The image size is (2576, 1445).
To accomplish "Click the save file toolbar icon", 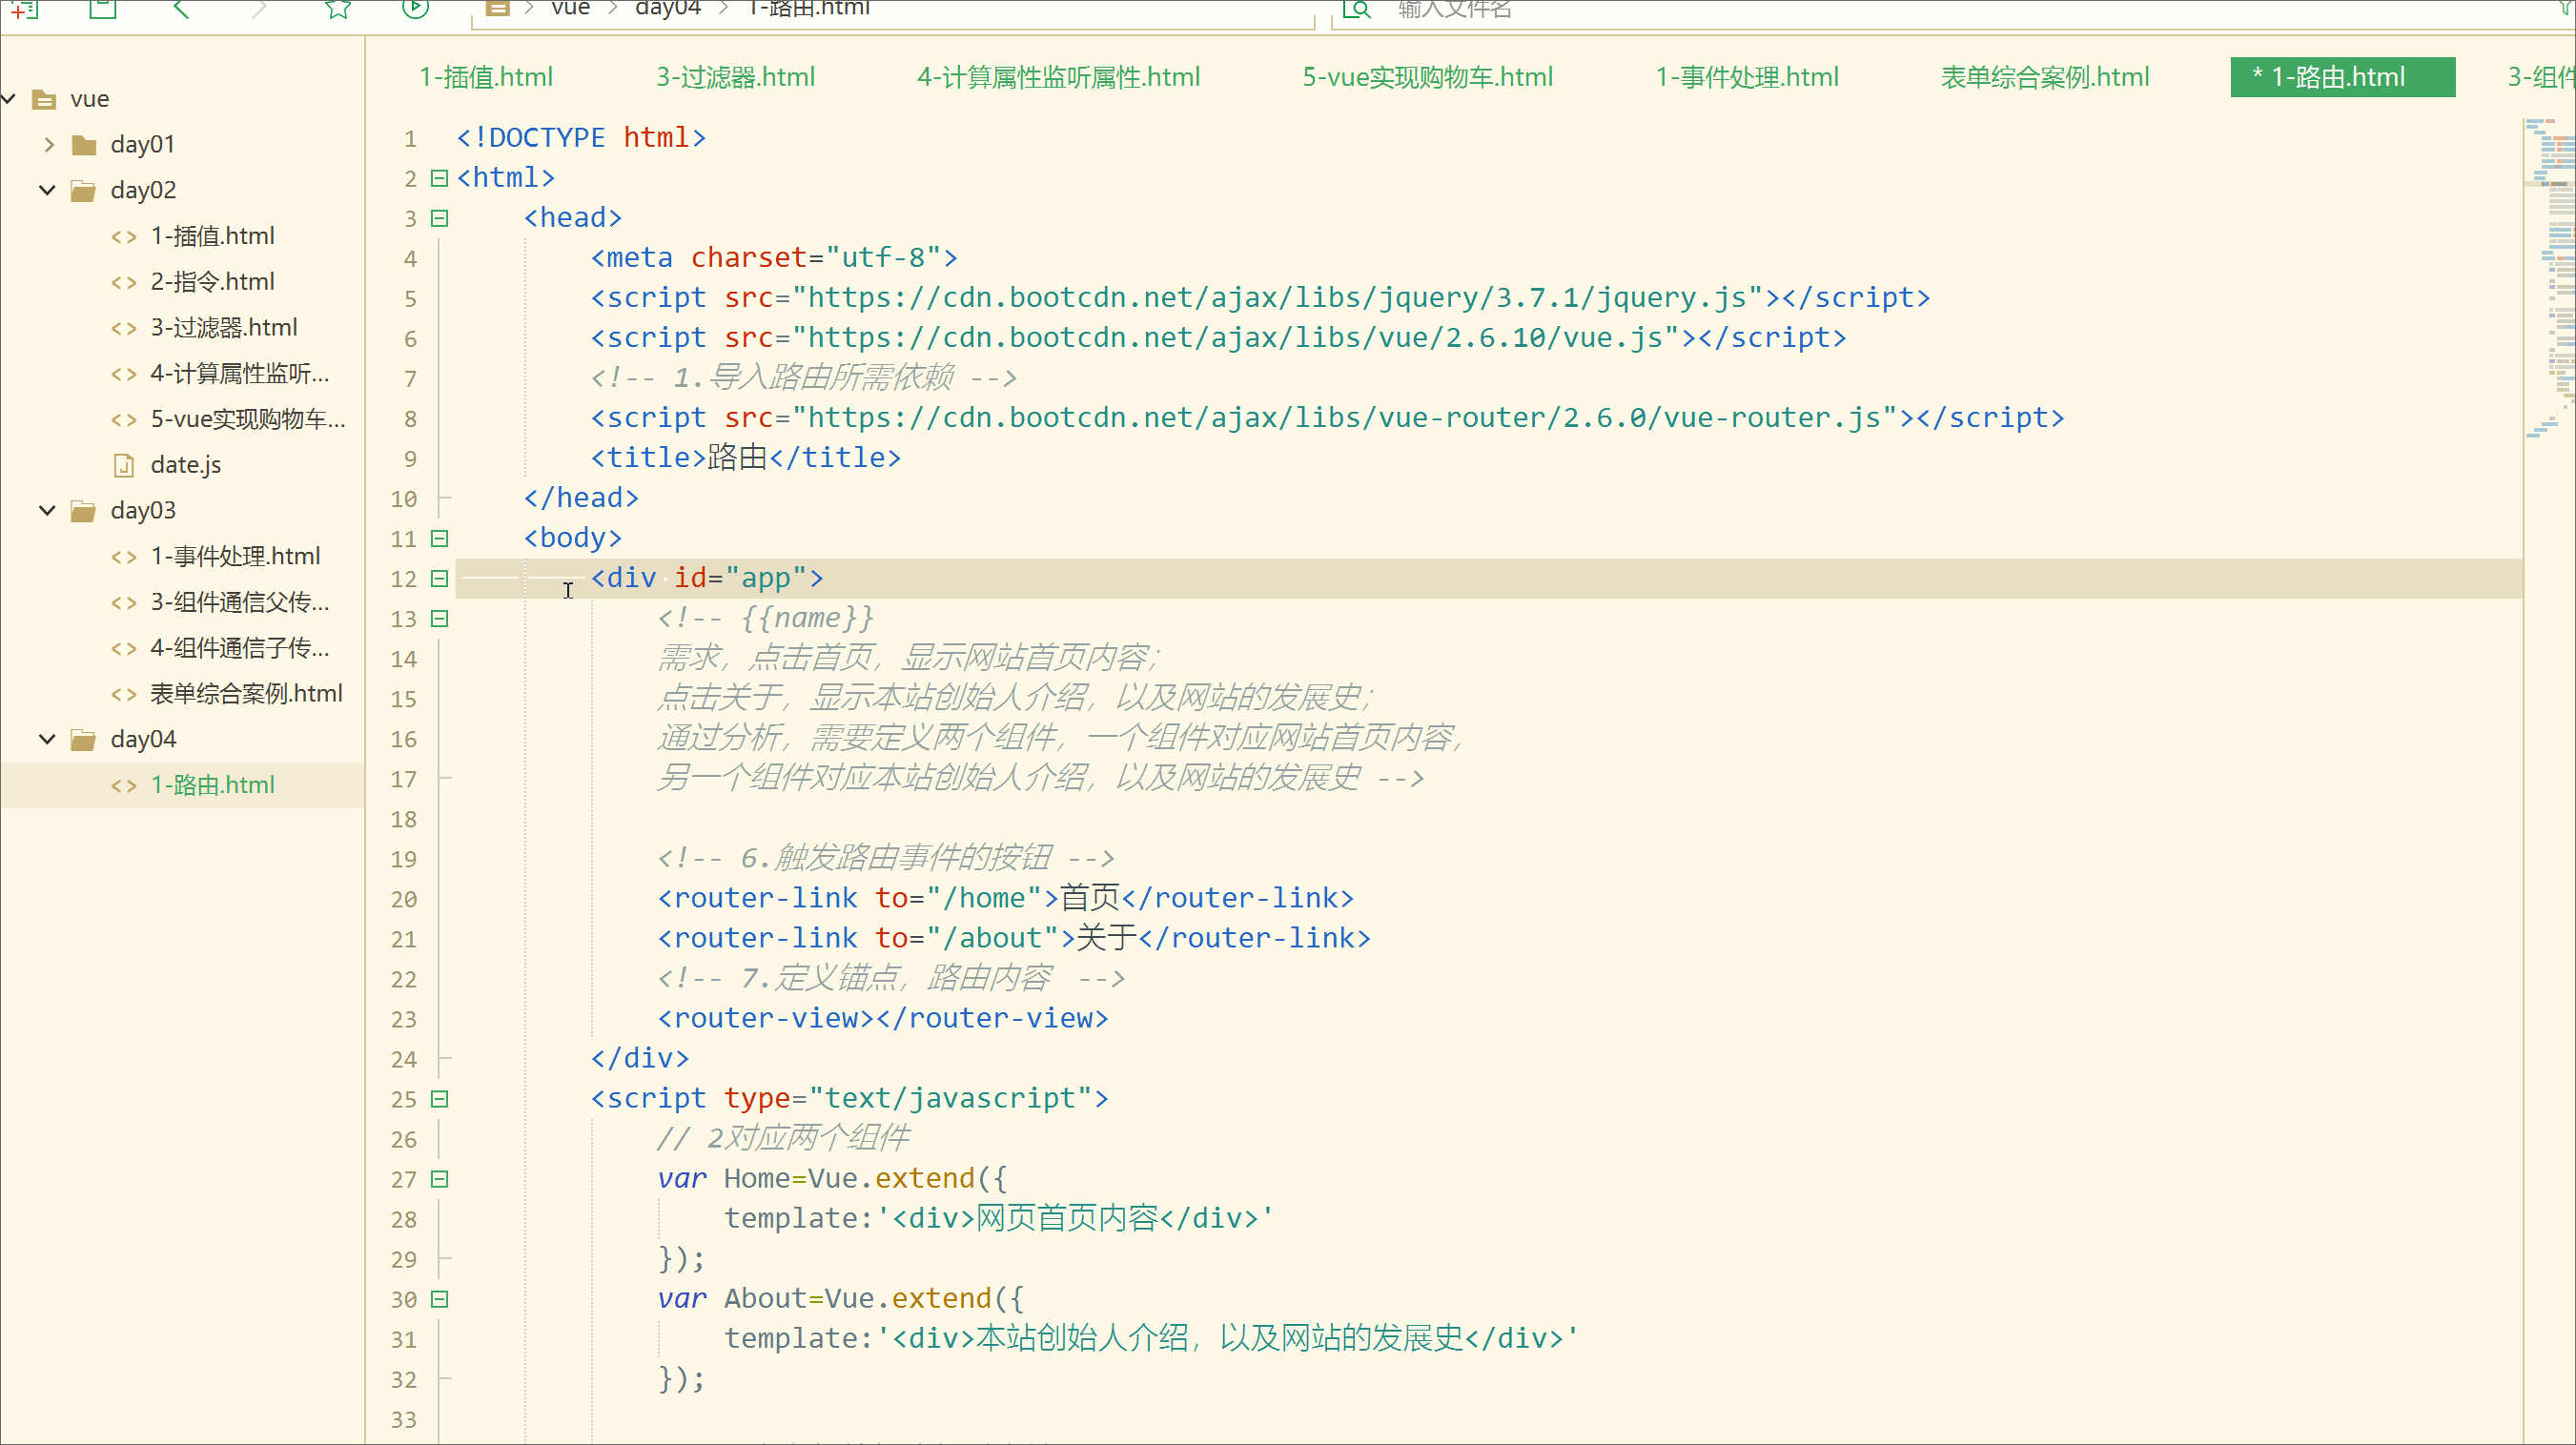I will pyautogui.click(x=103, y=10).
